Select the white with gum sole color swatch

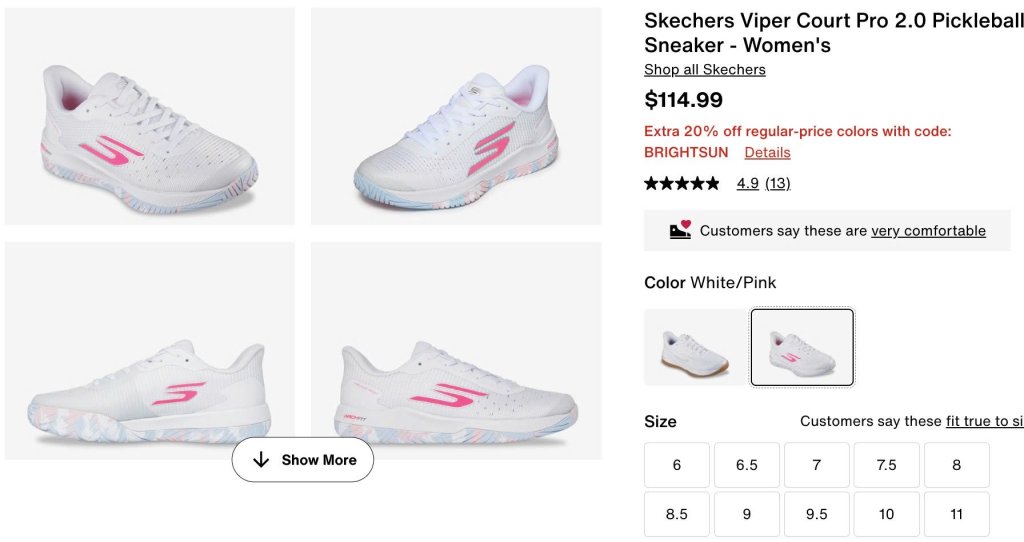(x=696, y=347)
